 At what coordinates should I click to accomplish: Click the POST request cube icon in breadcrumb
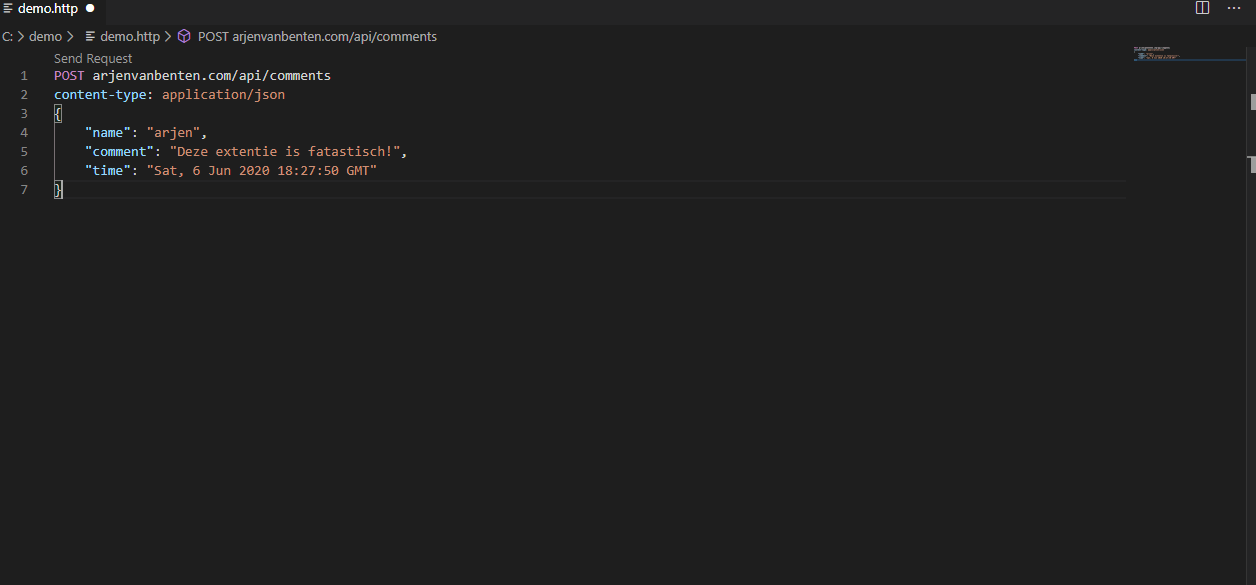[184, 36]
